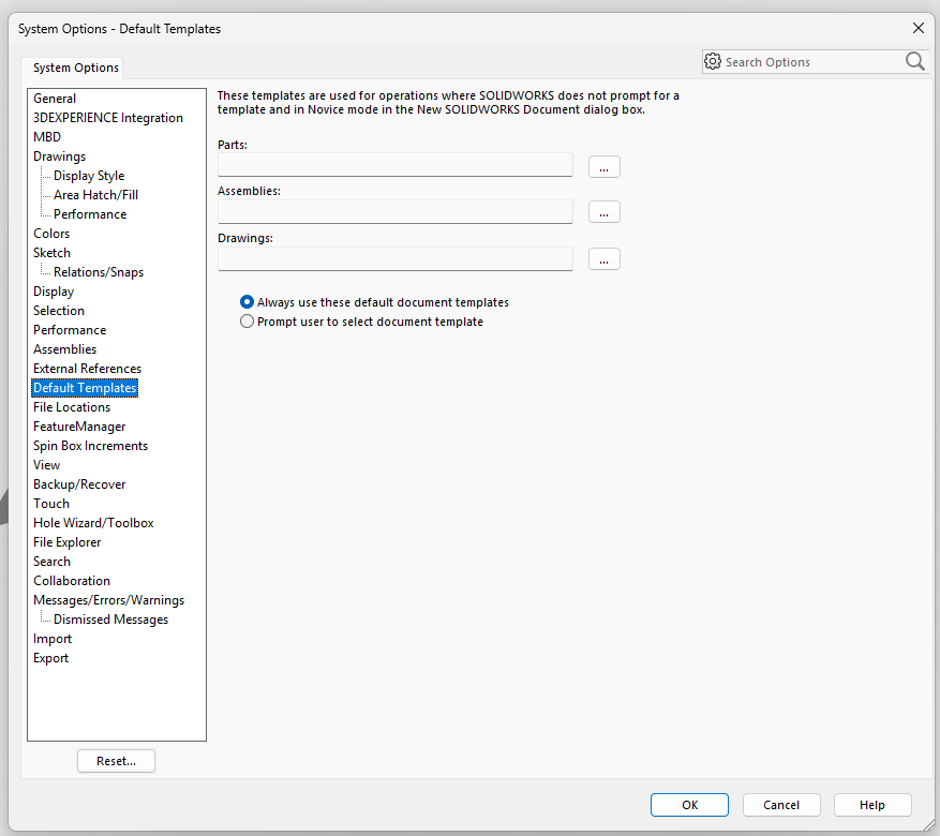940x836 pixels.
Task: Open Spin Box Increments
Action: pos(91,445)
